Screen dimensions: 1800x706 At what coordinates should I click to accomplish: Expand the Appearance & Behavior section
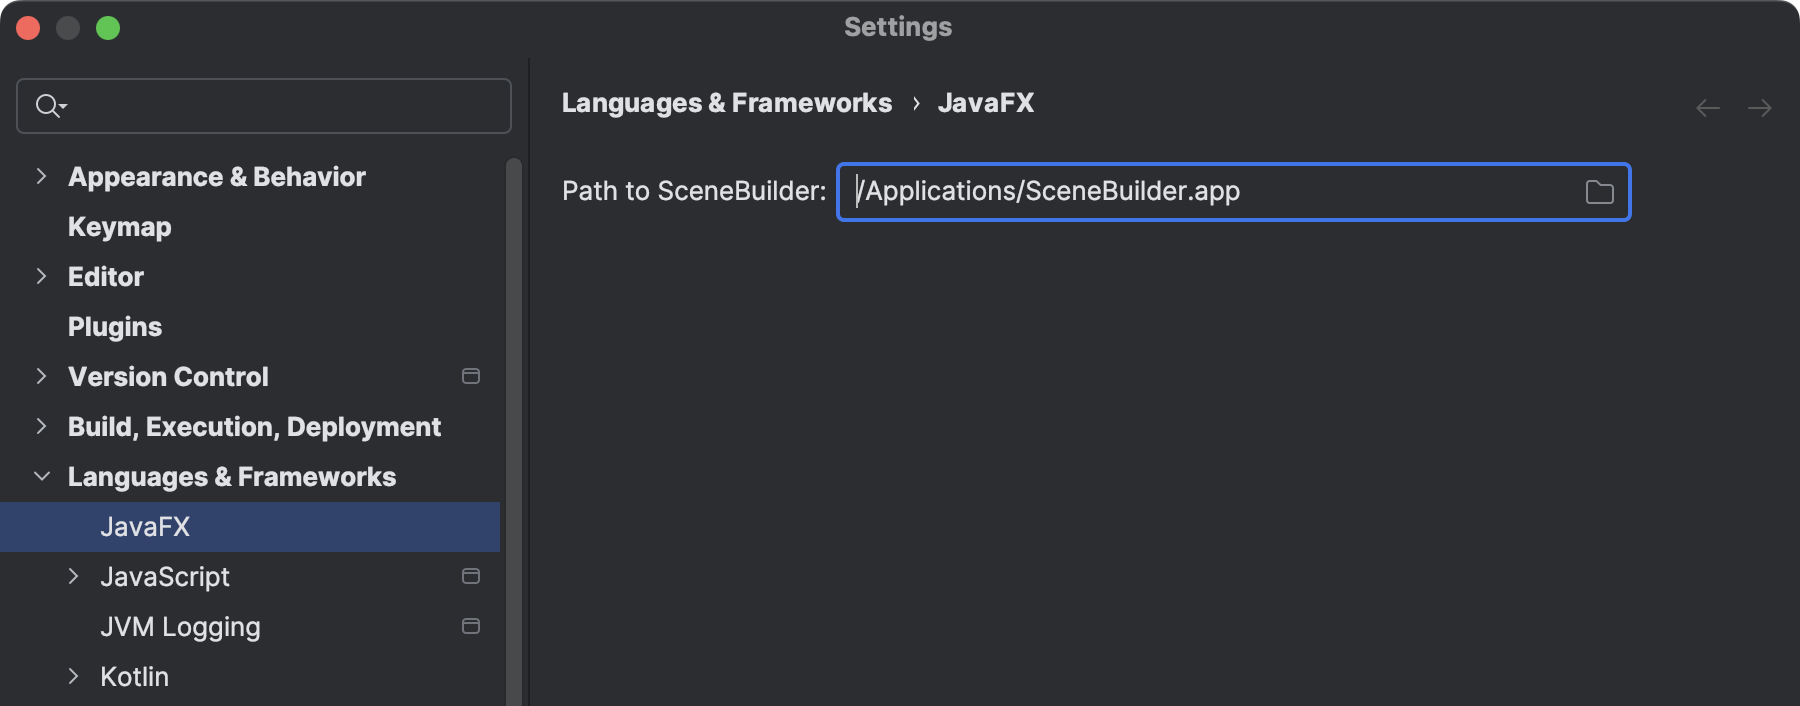[x=40, y=176]
